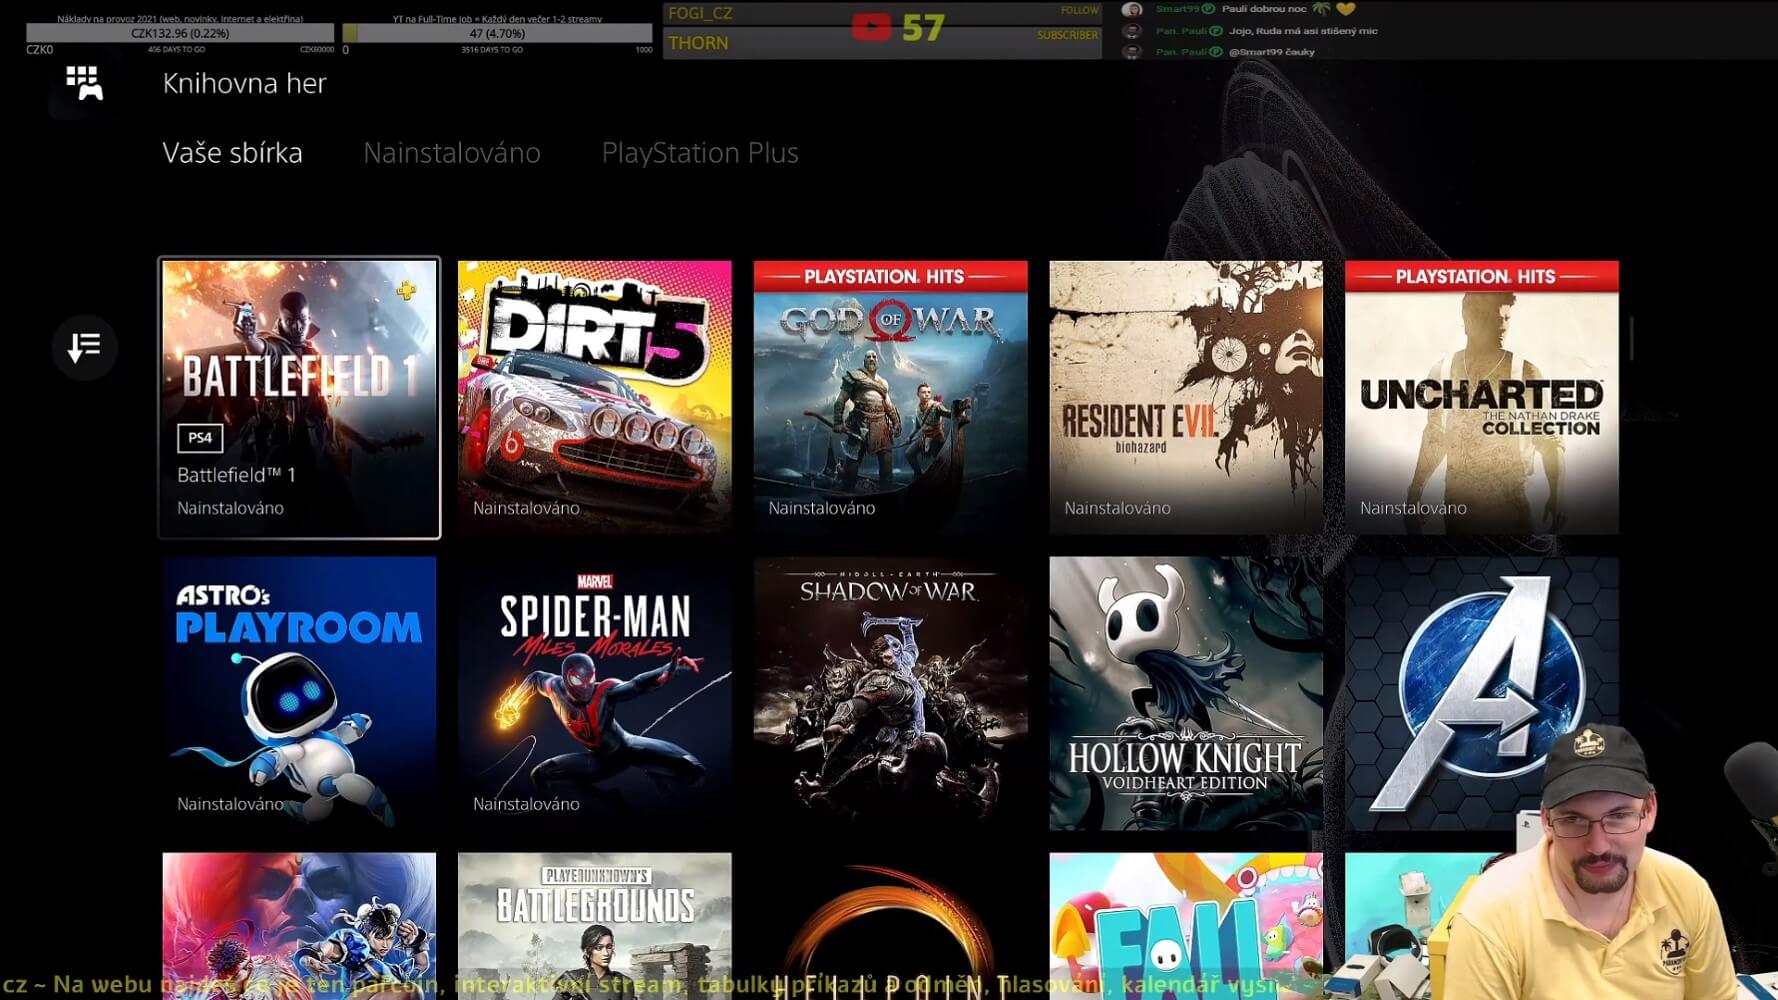Choose the God of War tile
Viewport: 1778px width, 1000px height.
[x=890, y=397]
